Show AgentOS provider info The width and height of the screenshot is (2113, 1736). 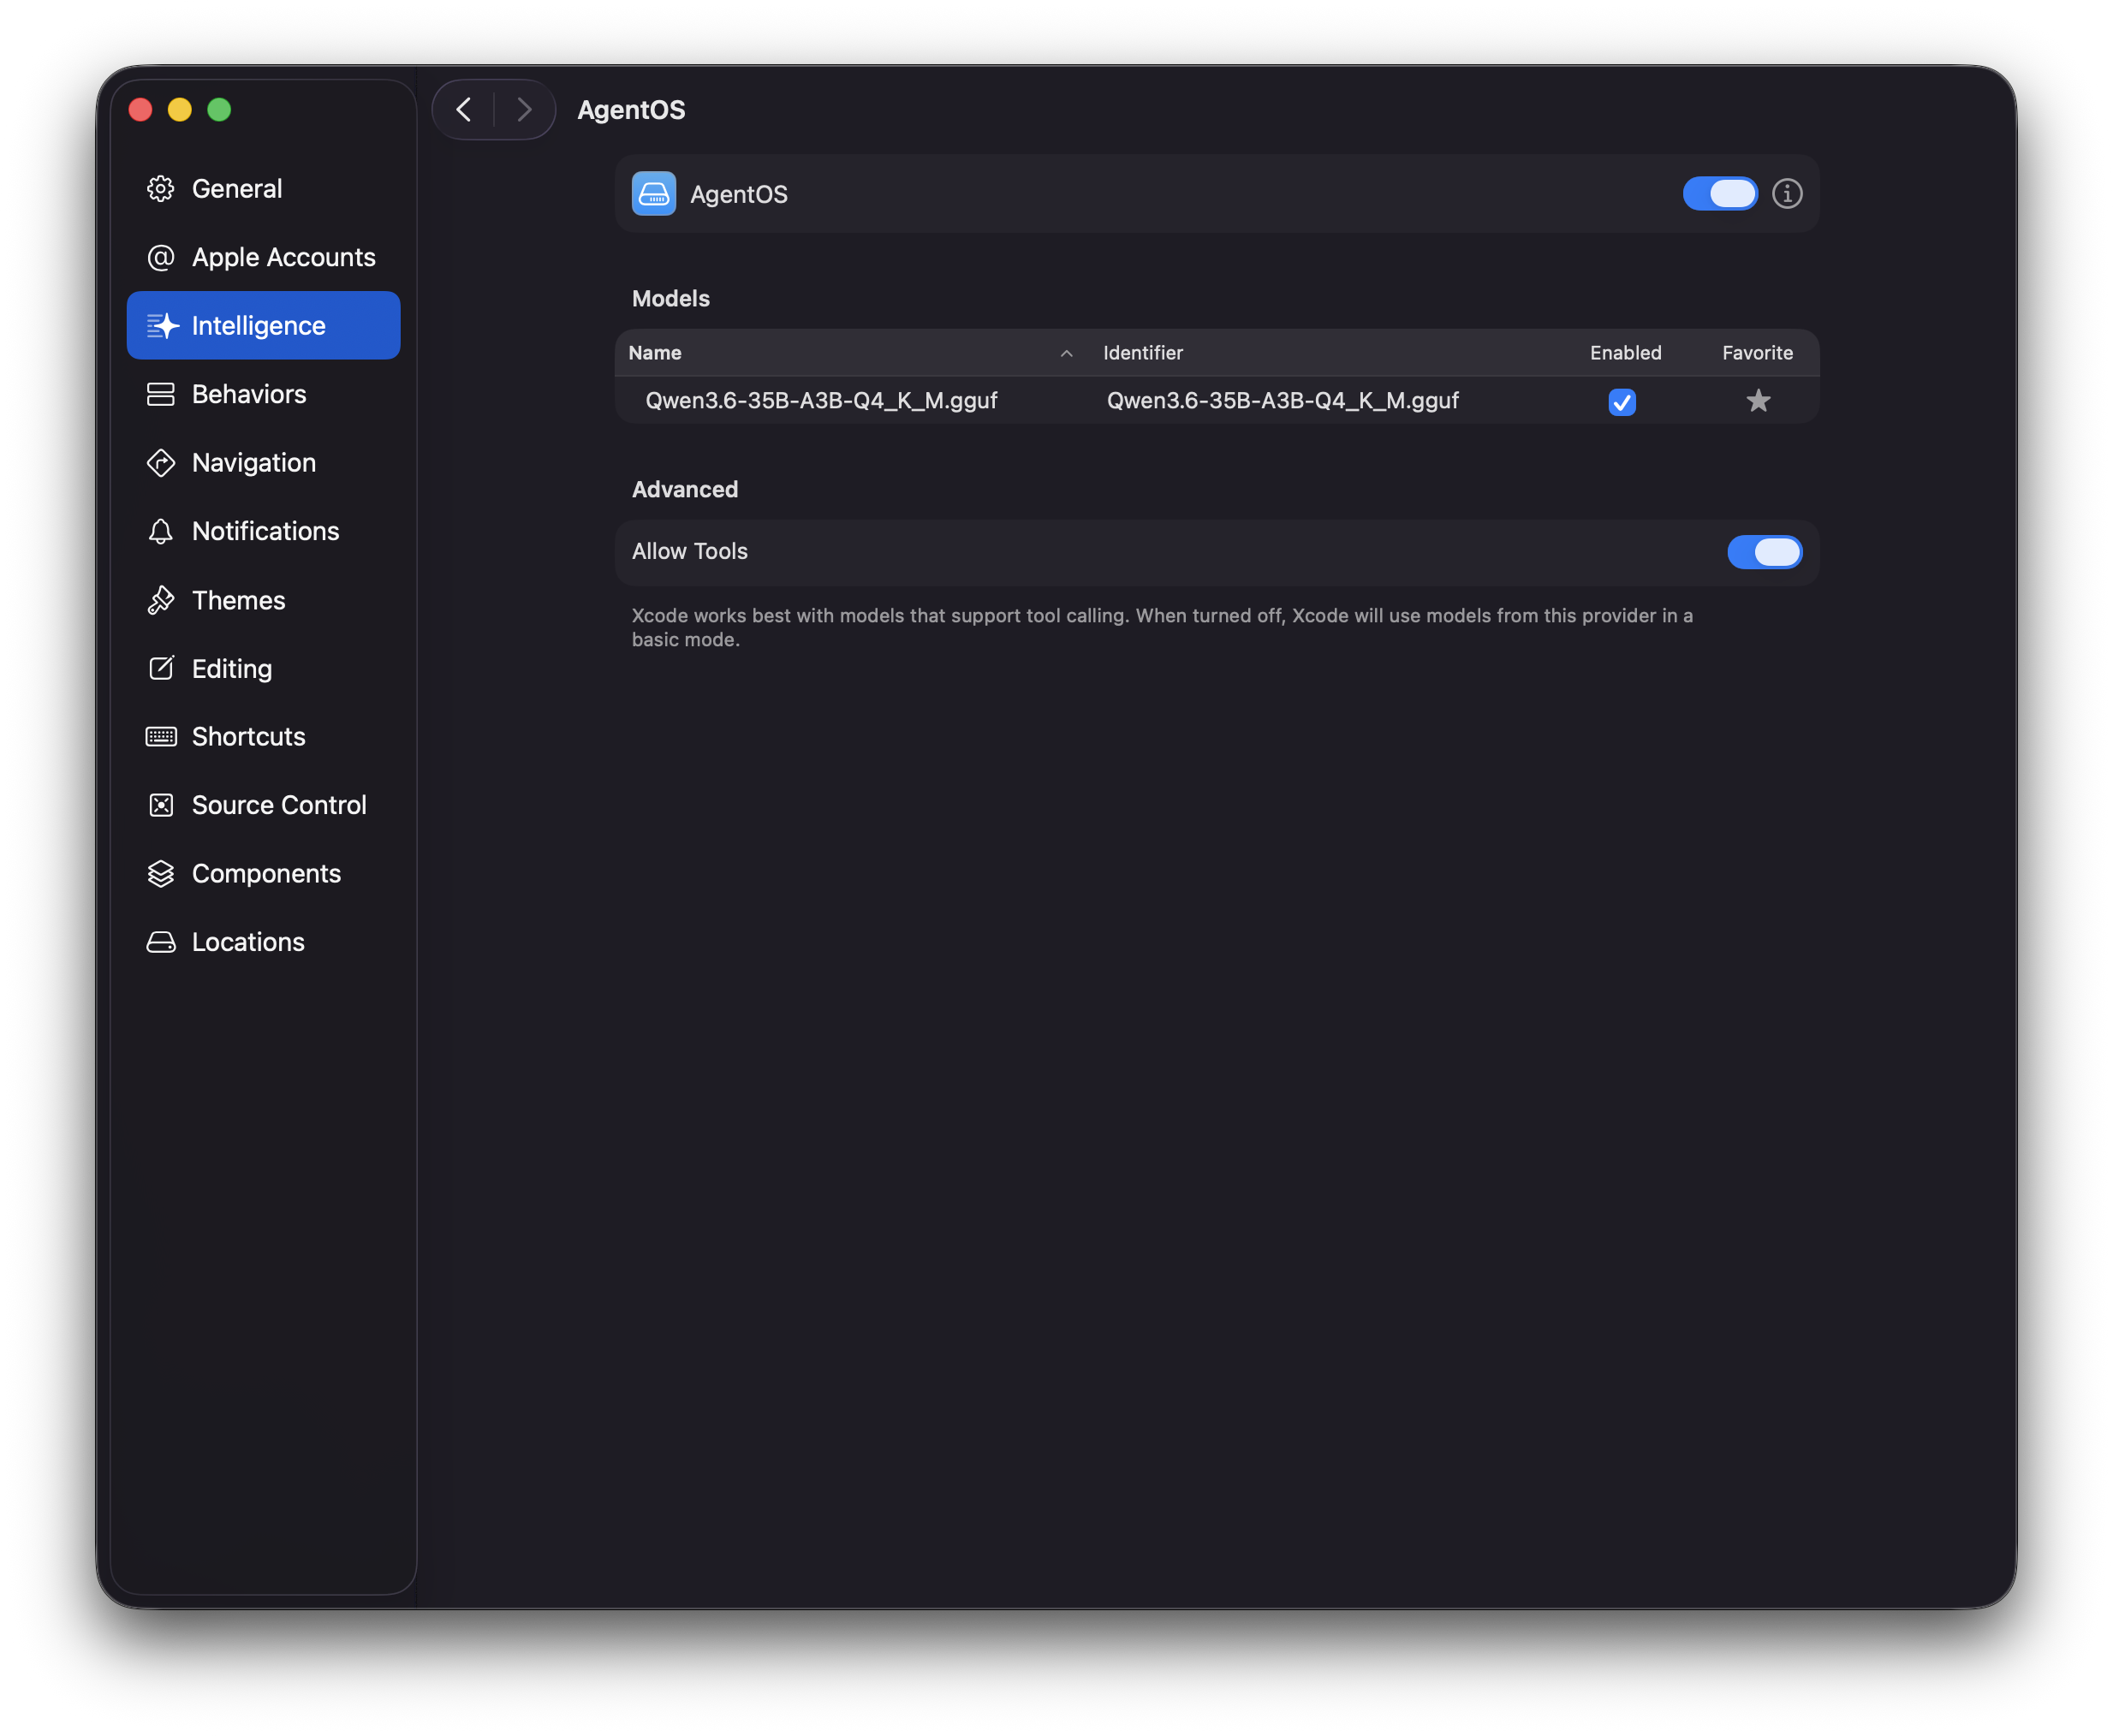click(1787, 194)
